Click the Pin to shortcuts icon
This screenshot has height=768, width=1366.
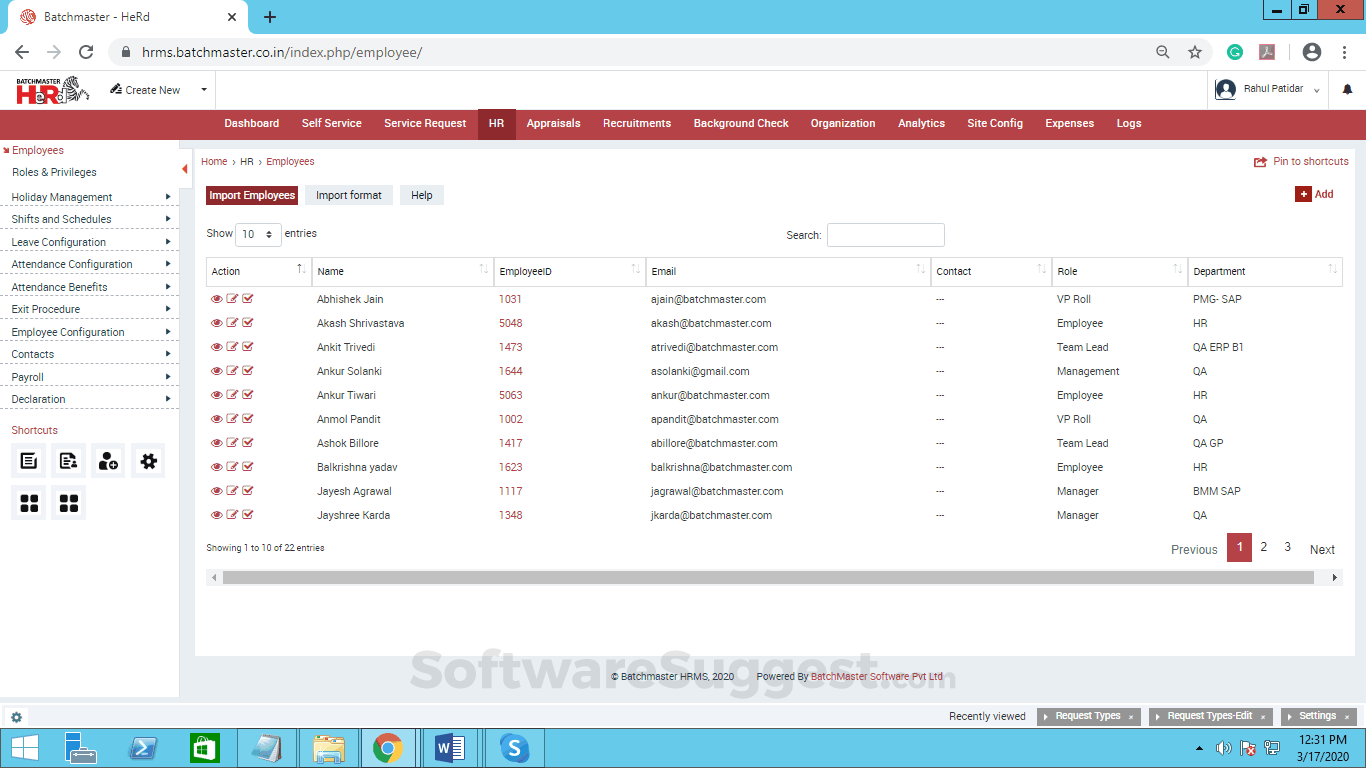[x=1260, y=162]
